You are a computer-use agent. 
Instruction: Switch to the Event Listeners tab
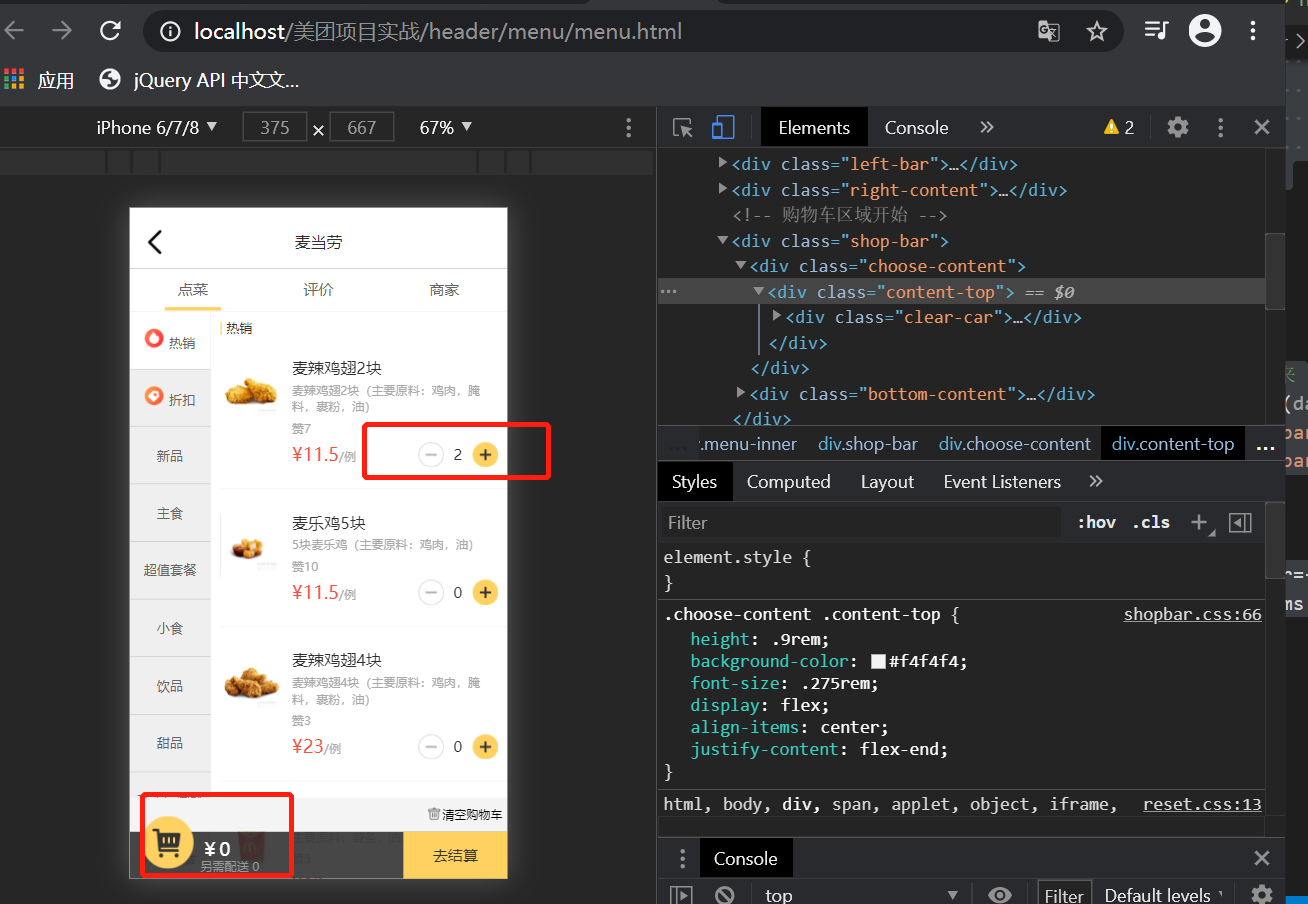click(1002, 482)
